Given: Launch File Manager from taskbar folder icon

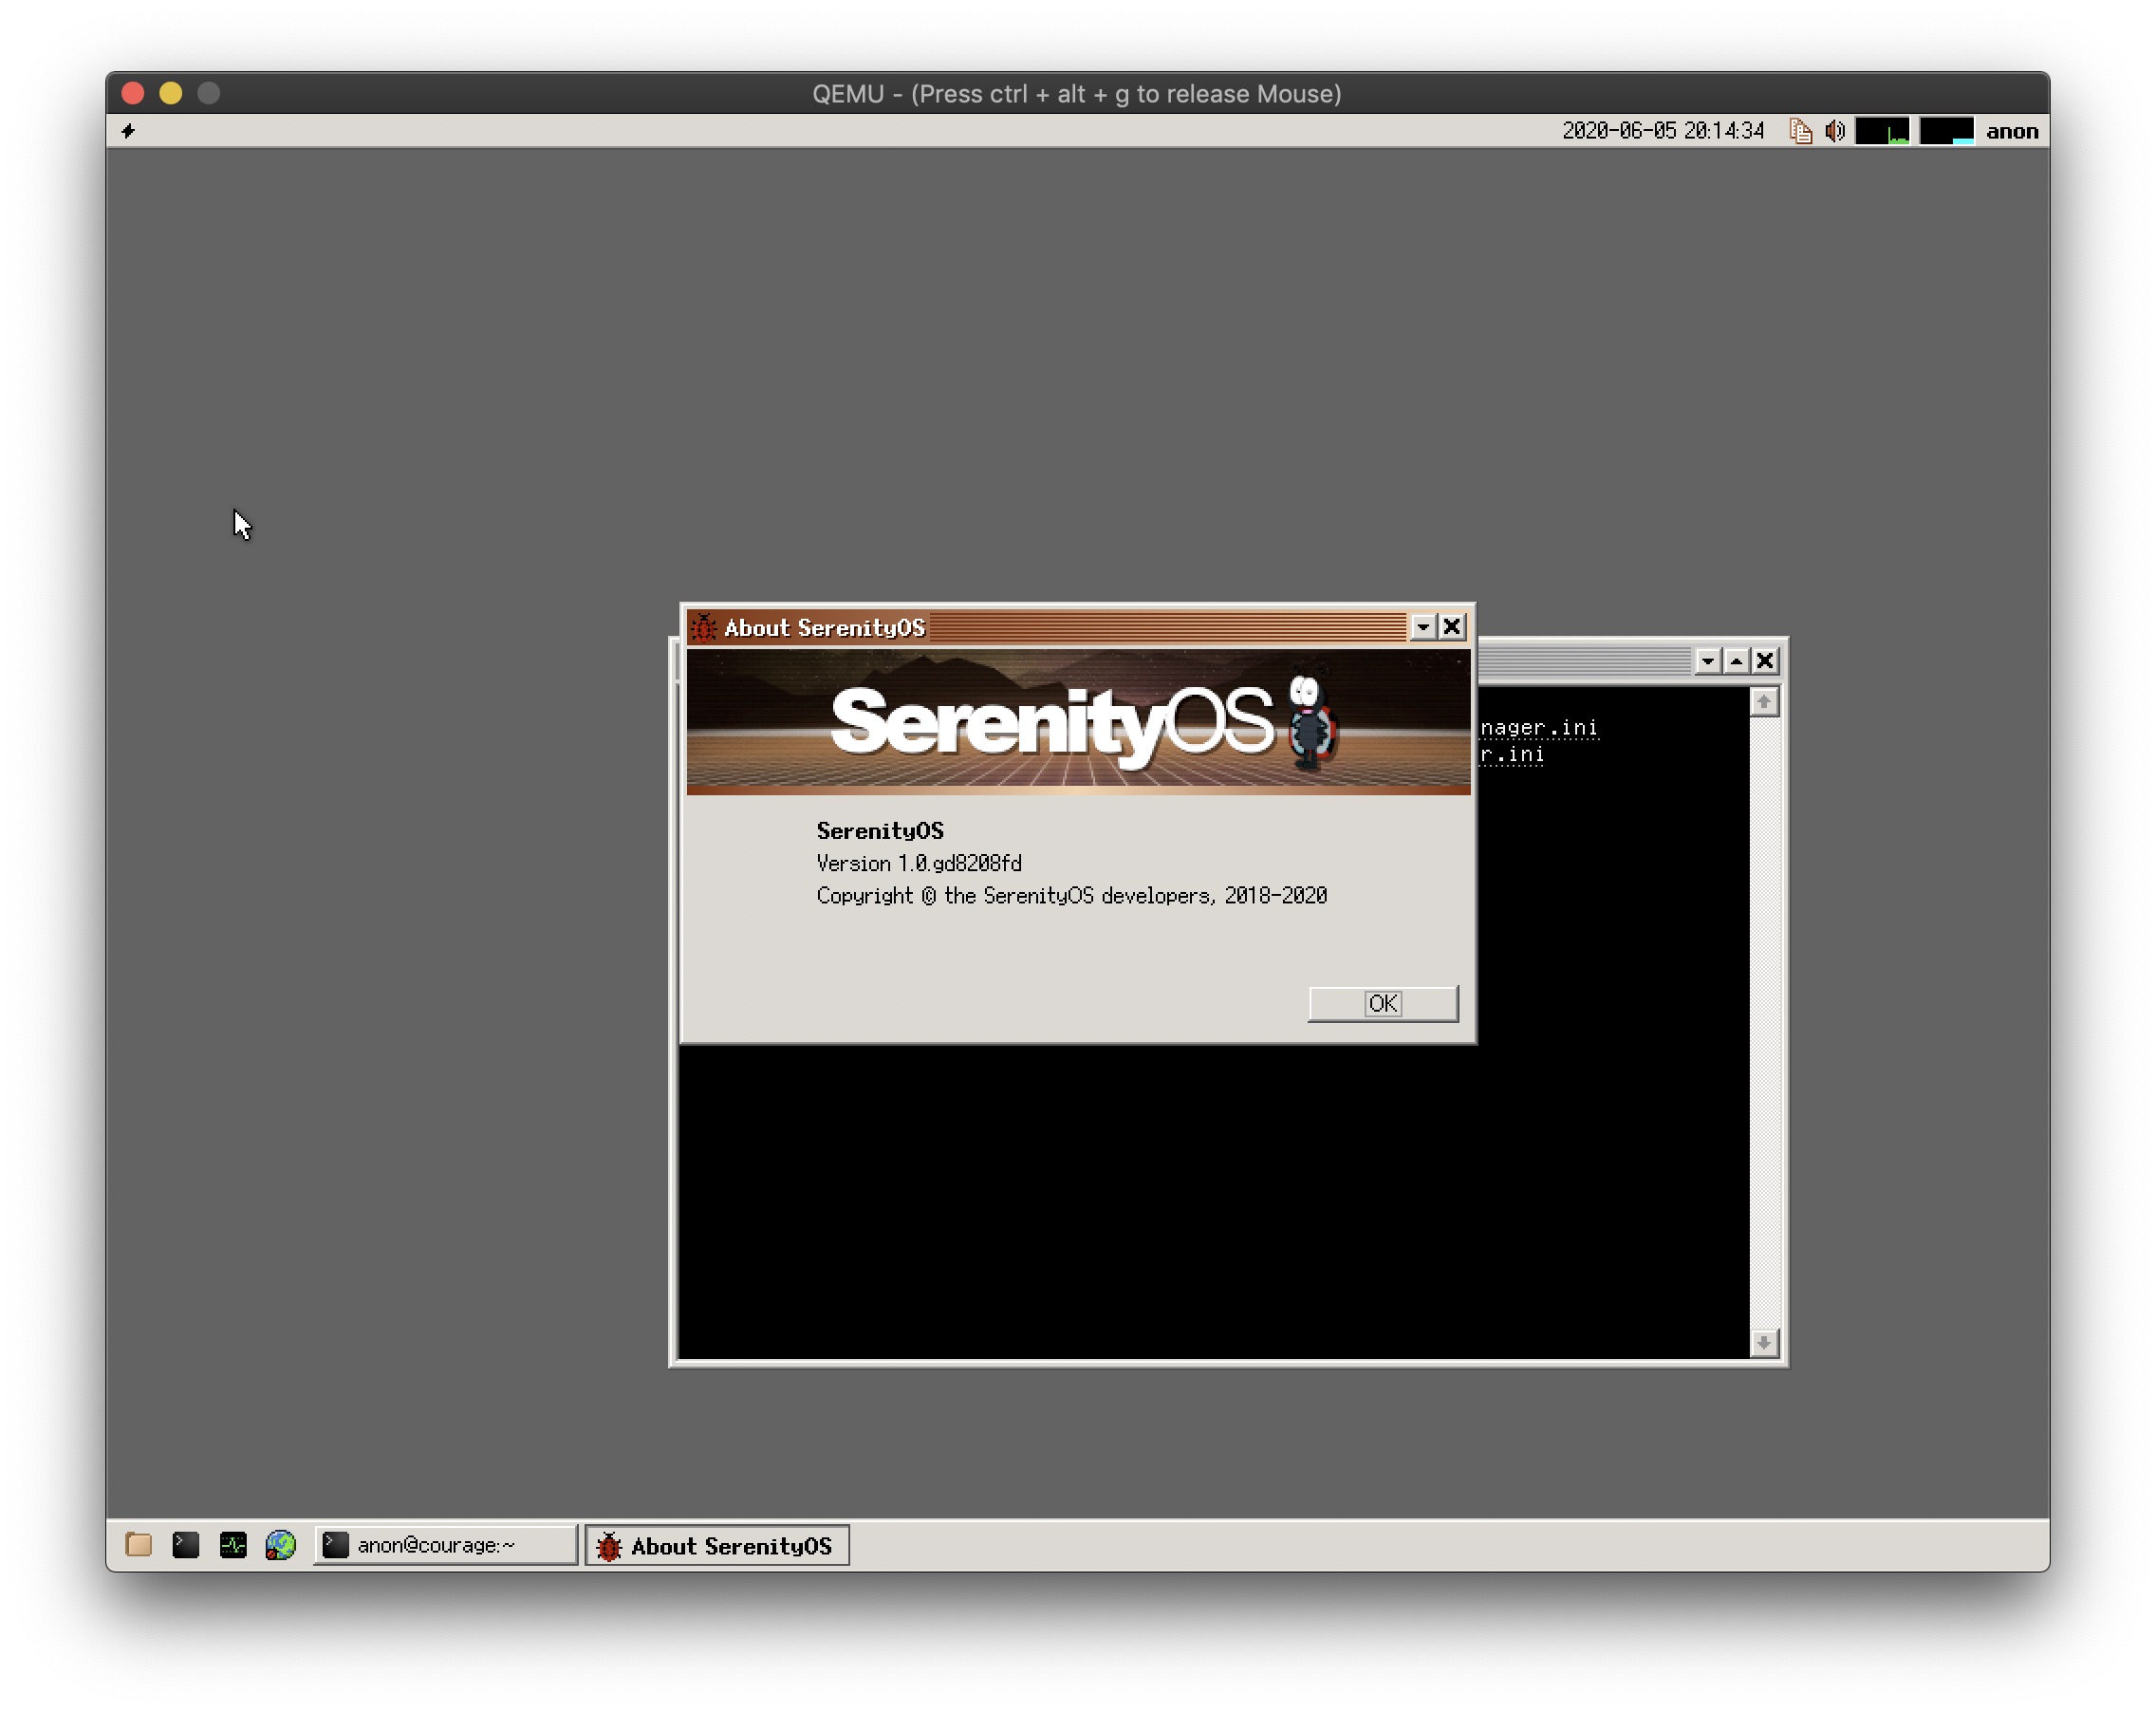Looking at the screenshot, I should point(138,1545).
